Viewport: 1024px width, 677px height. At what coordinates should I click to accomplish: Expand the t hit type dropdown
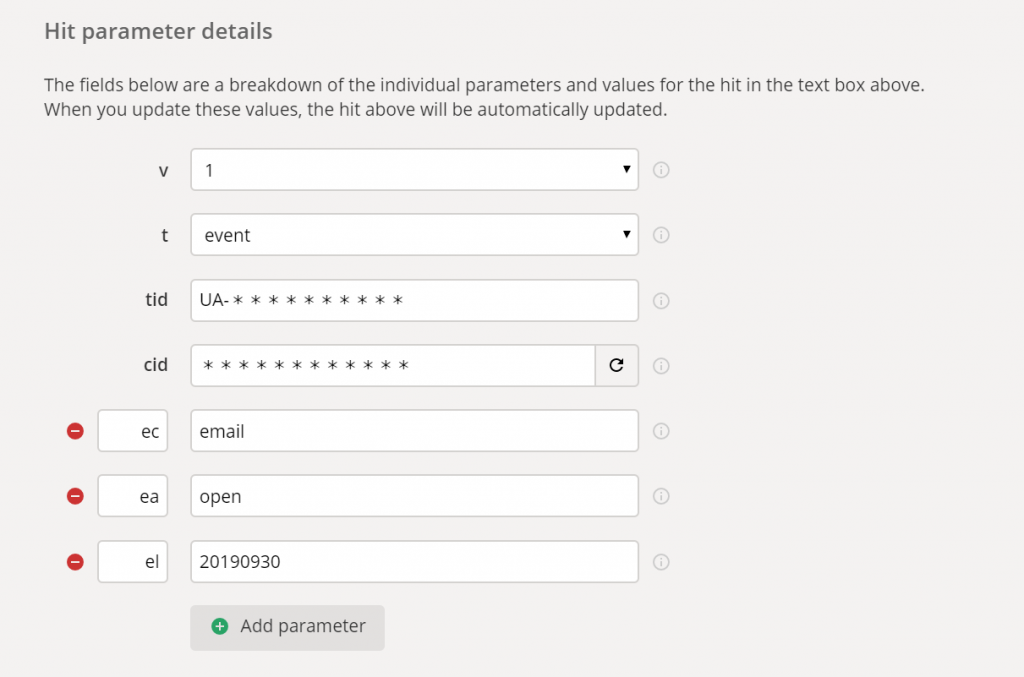(414, 235)
